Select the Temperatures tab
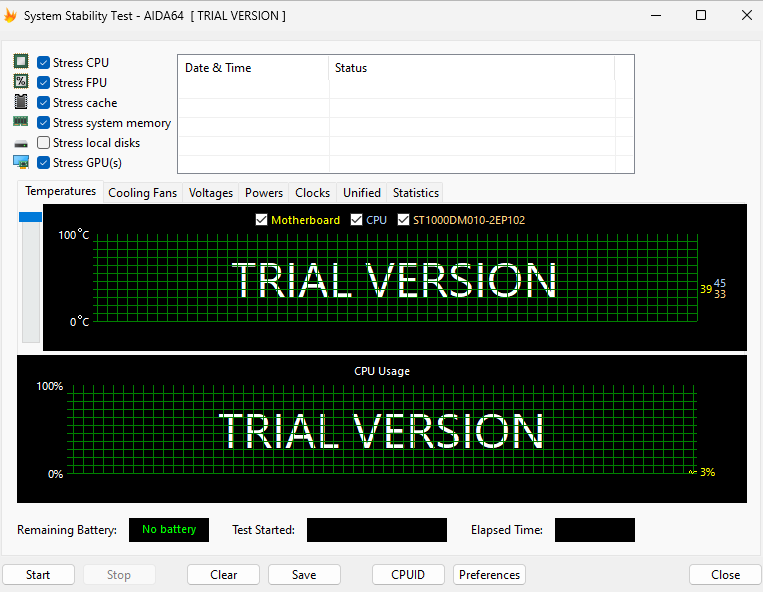 point(60,191)
